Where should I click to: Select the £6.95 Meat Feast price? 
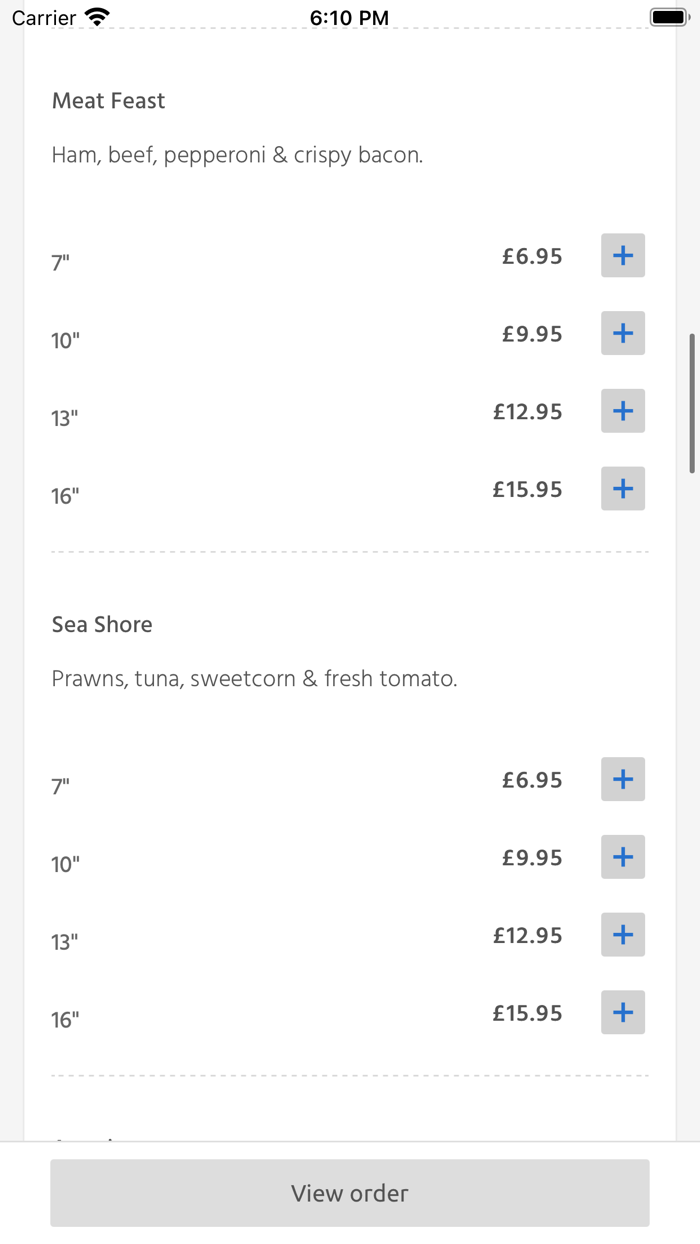[532, 257]
